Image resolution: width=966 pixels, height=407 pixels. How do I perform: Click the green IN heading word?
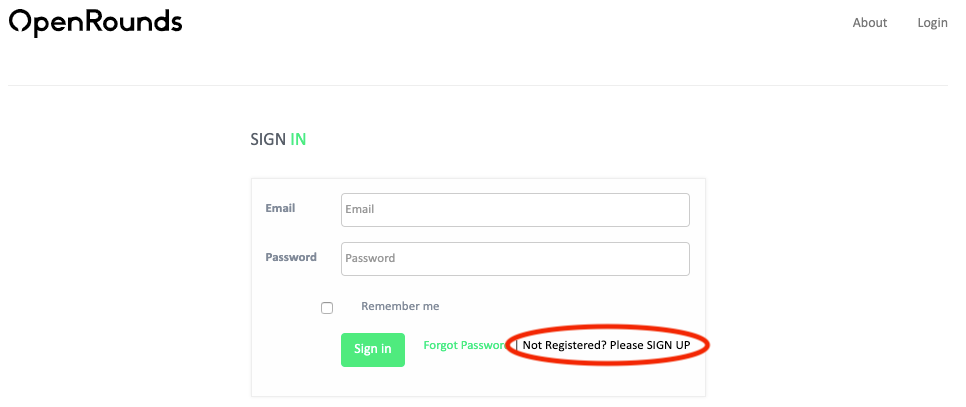point(298,140)
